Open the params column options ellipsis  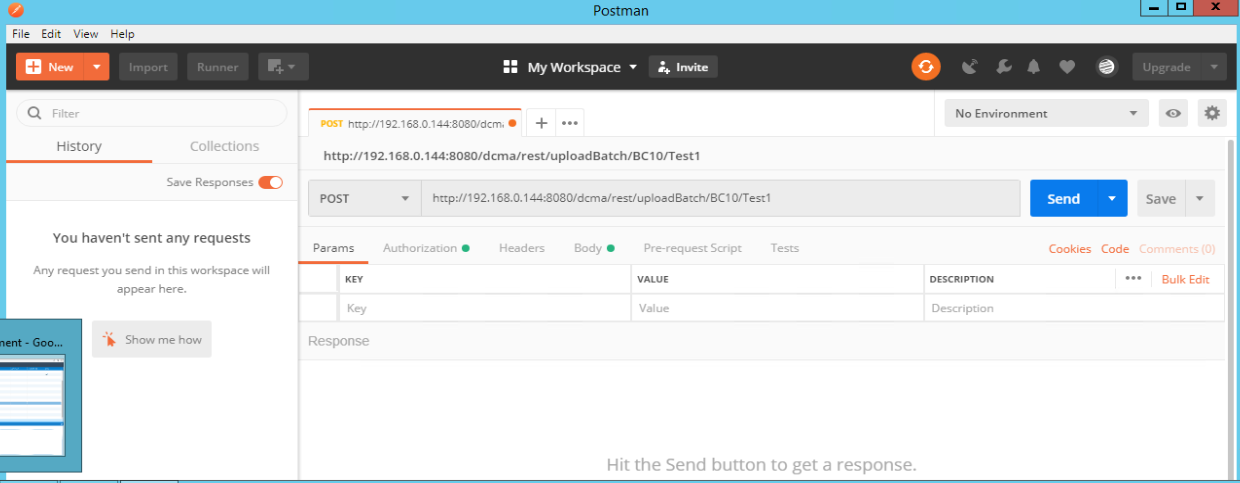tap(1133, 279)
